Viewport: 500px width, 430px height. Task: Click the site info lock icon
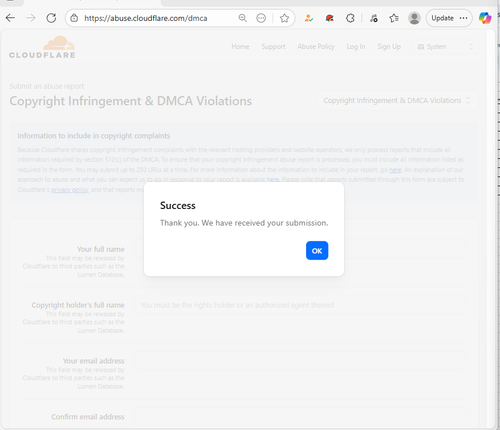pos(74,18)
